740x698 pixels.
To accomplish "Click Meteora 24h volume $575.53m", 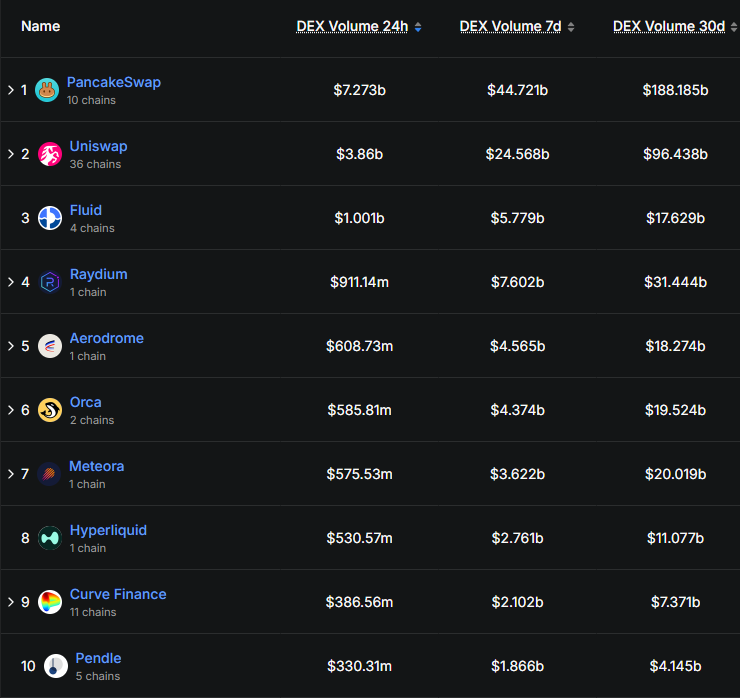I will (x=360, y=474).
